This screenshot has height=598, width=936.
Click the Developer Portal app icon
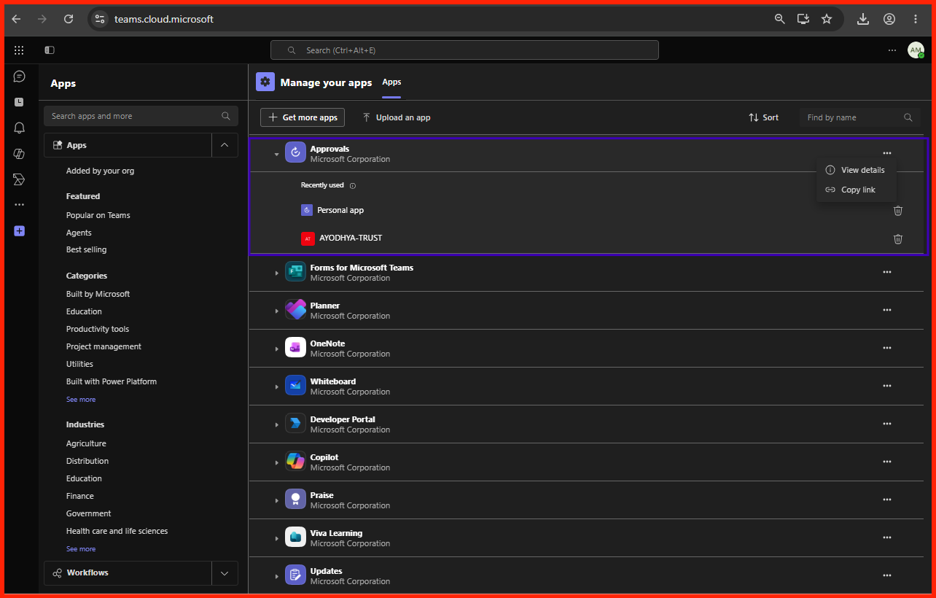click(x=295, y=423)
